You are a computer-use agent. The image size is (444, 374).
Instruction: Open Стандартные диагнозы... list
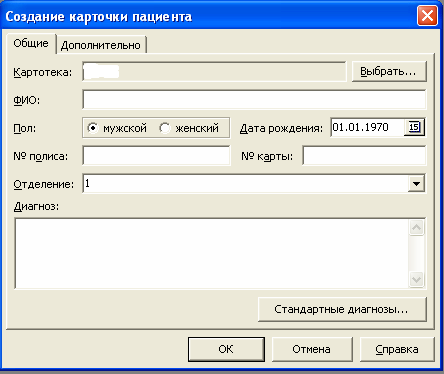tap(342, 309)
